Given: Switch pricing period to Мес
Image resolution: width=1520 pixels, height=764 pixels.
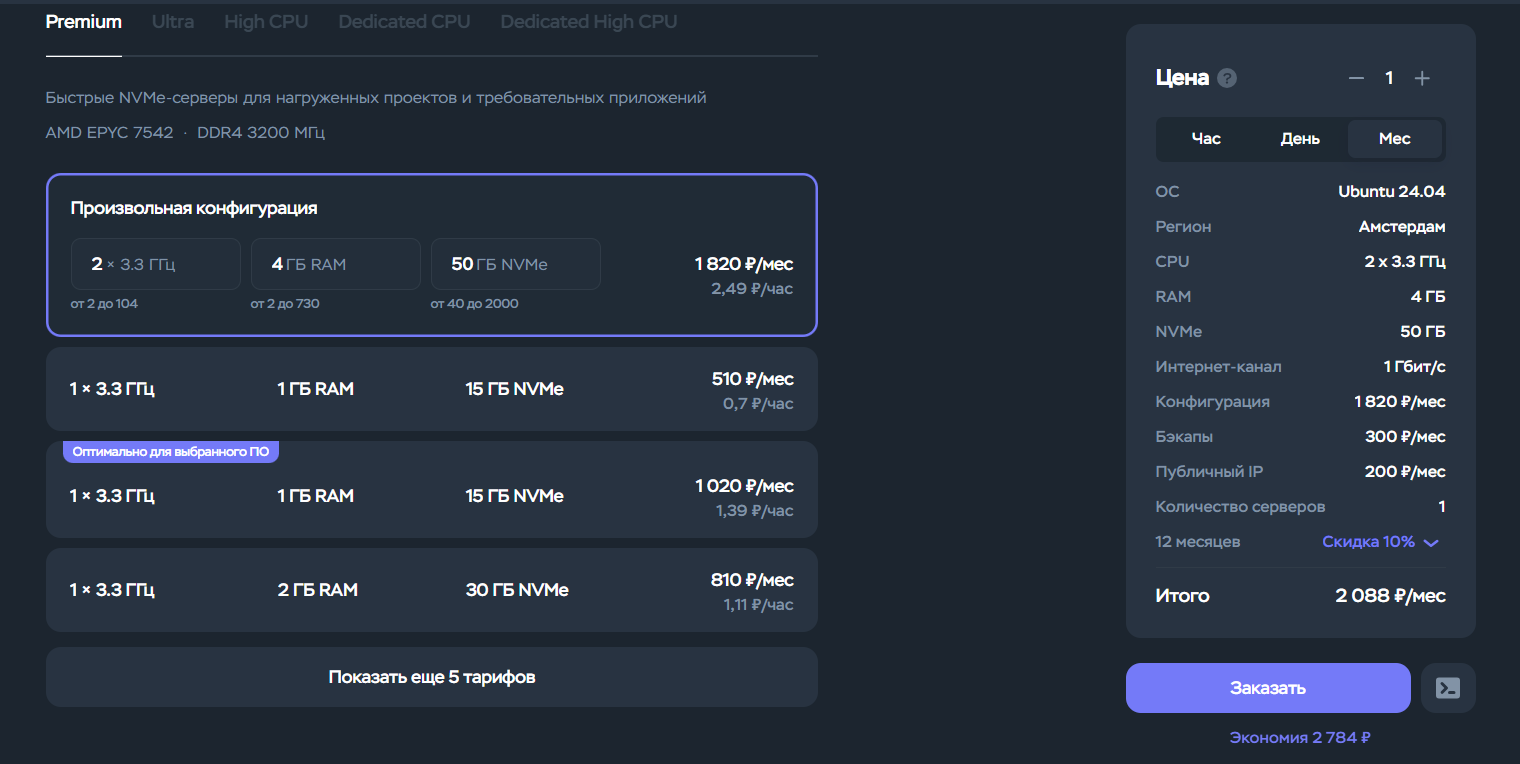Looking at the screenshot, I should pyautogui.click(x=1394, y=139).
